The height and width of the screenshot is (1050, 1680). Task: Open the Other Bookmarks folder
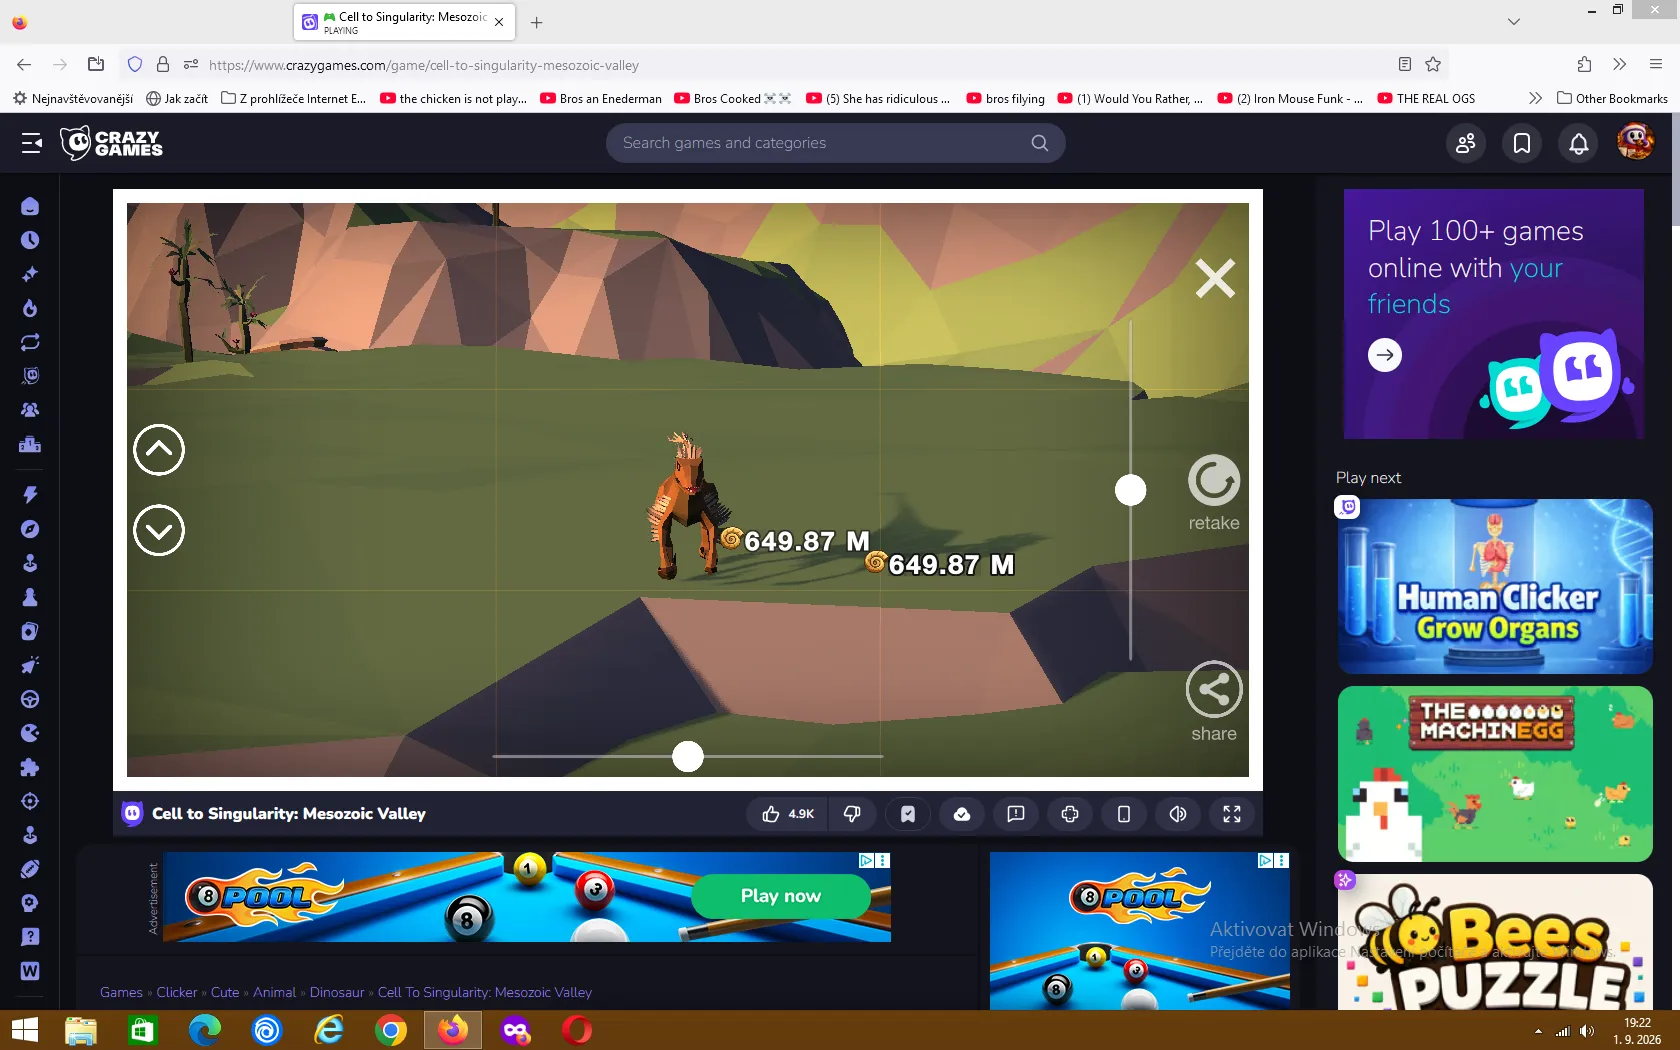1613,98
